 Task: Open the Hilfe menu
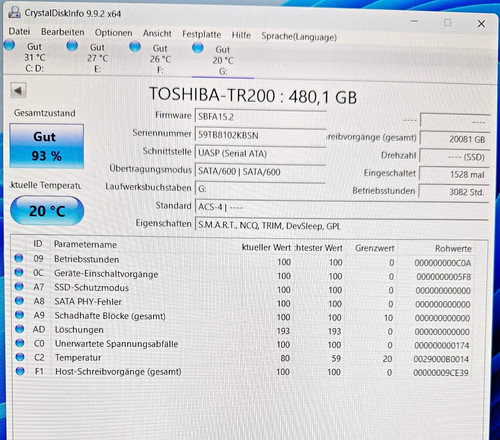click(x=241, y=35)
